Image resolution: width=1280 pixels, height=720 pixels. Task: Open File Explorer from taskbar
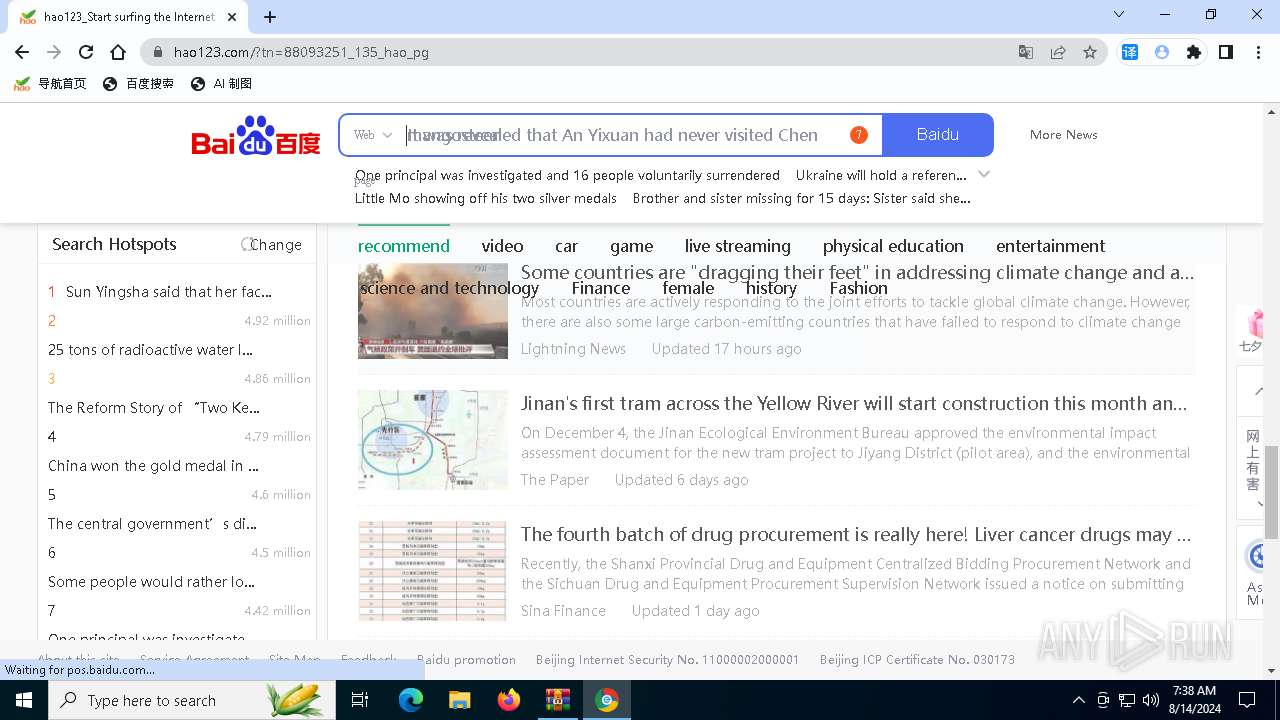tap(459, 700)
